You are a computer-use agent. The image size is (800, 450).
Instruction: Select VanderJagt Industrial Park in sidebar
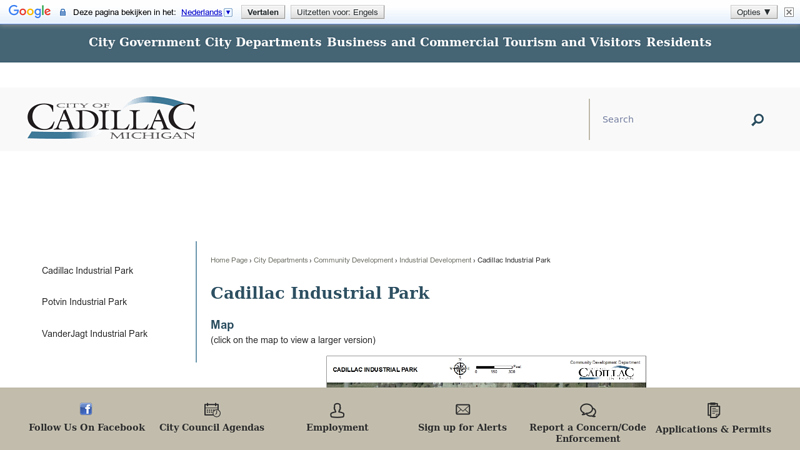(94, 334)
